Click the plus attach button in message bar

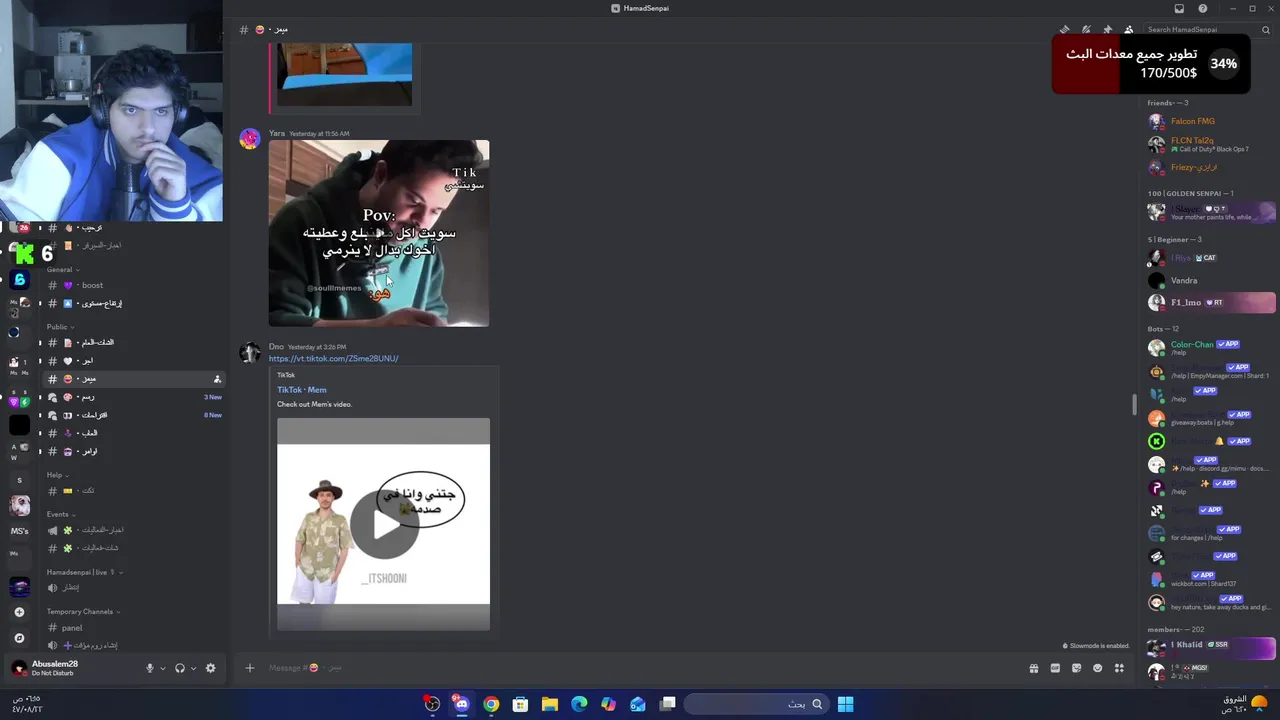click(x=250, y=668)
